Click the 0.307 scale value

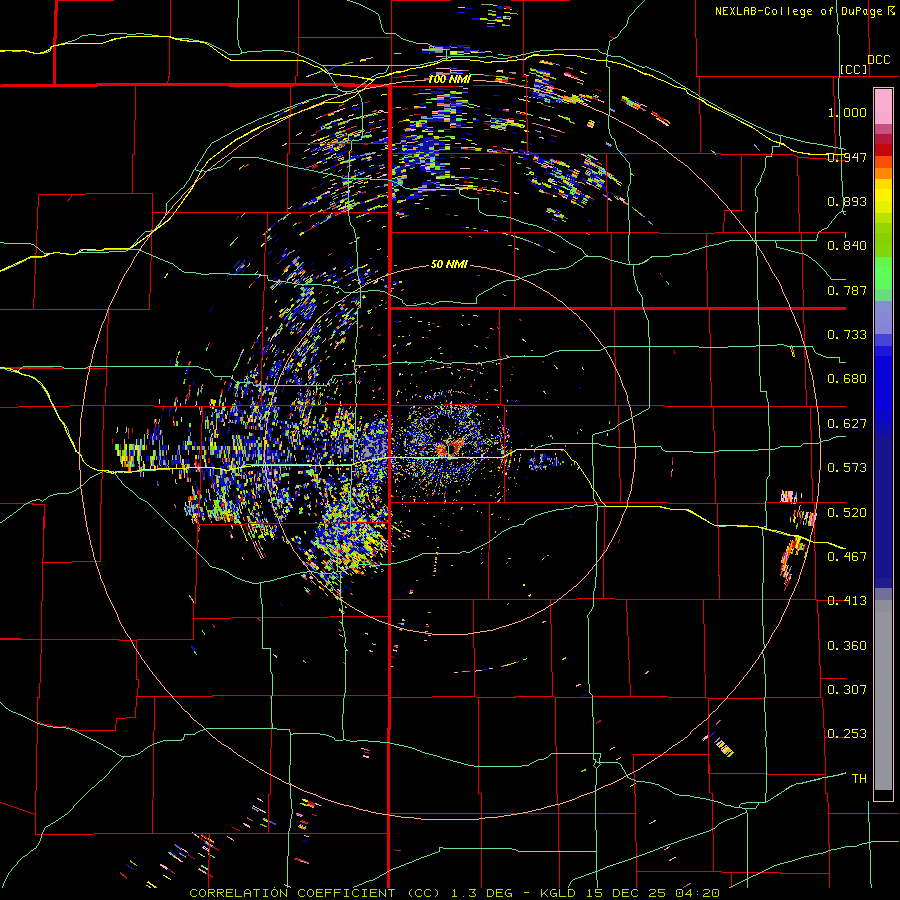847,689
